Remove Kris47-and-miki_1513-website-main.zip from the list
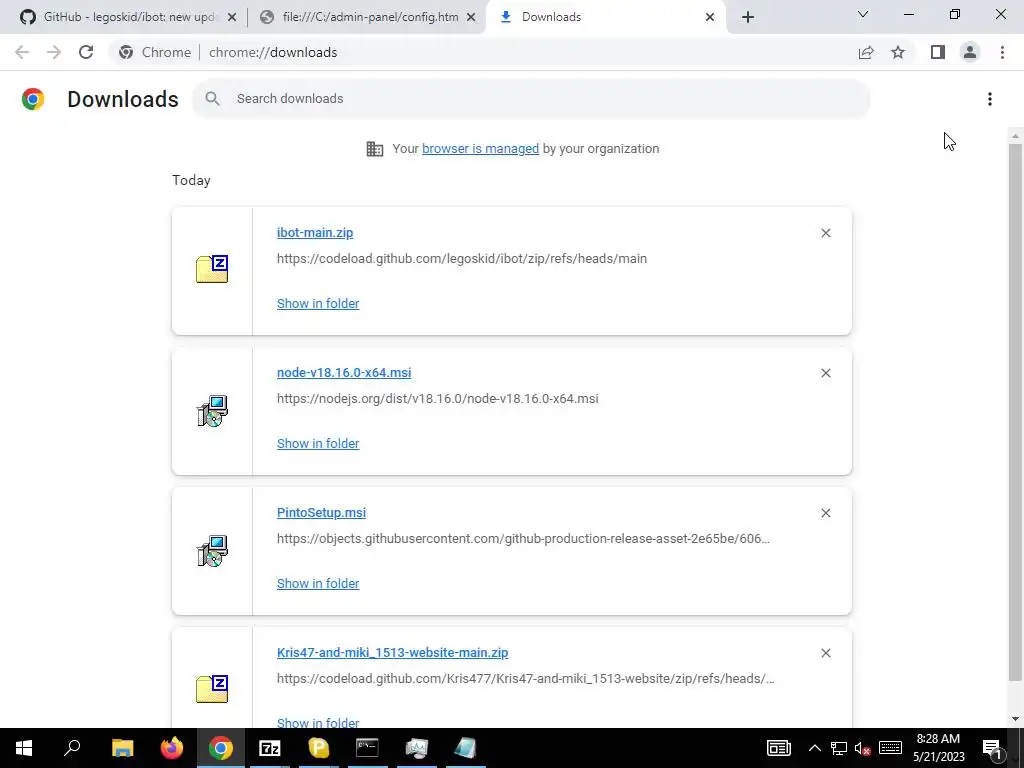Image resolution: width=1024 pixels, height=768 pixels. click(x=825, y=653)
